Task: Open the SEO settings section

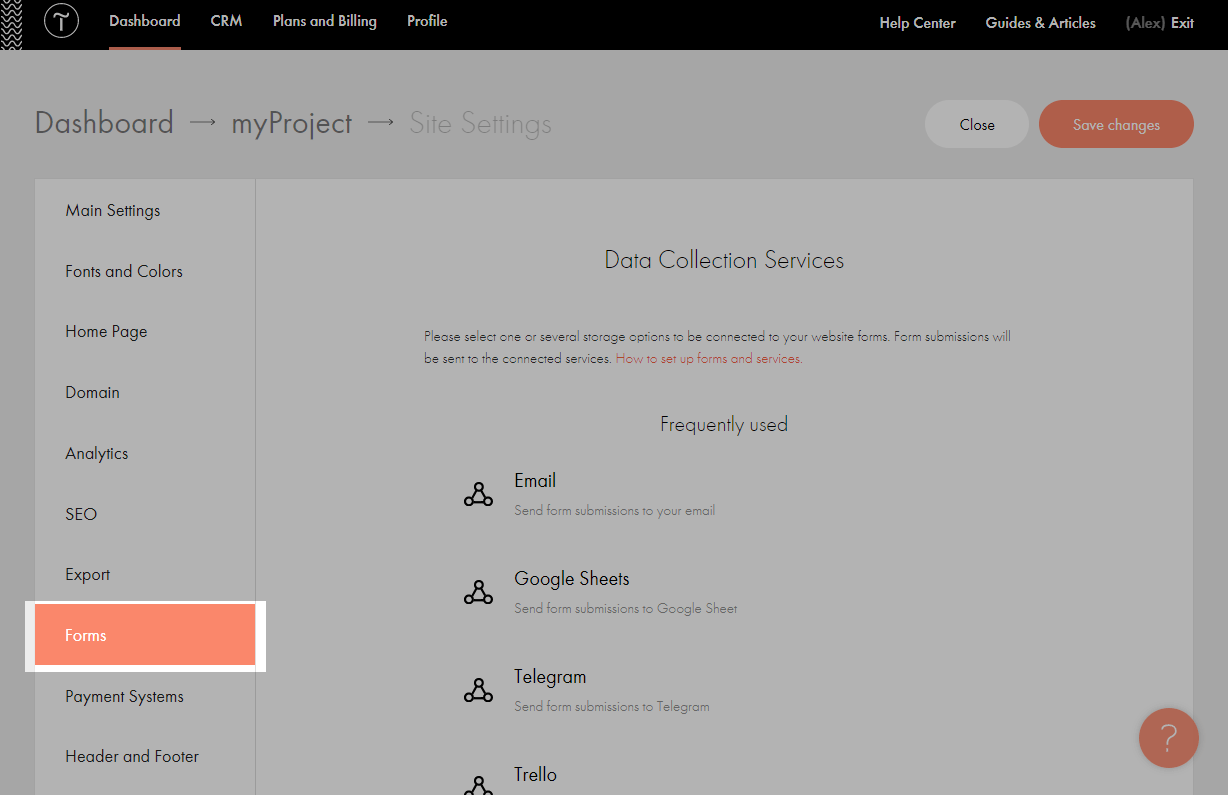Action: pyautogui.click(x=81, y=515)
